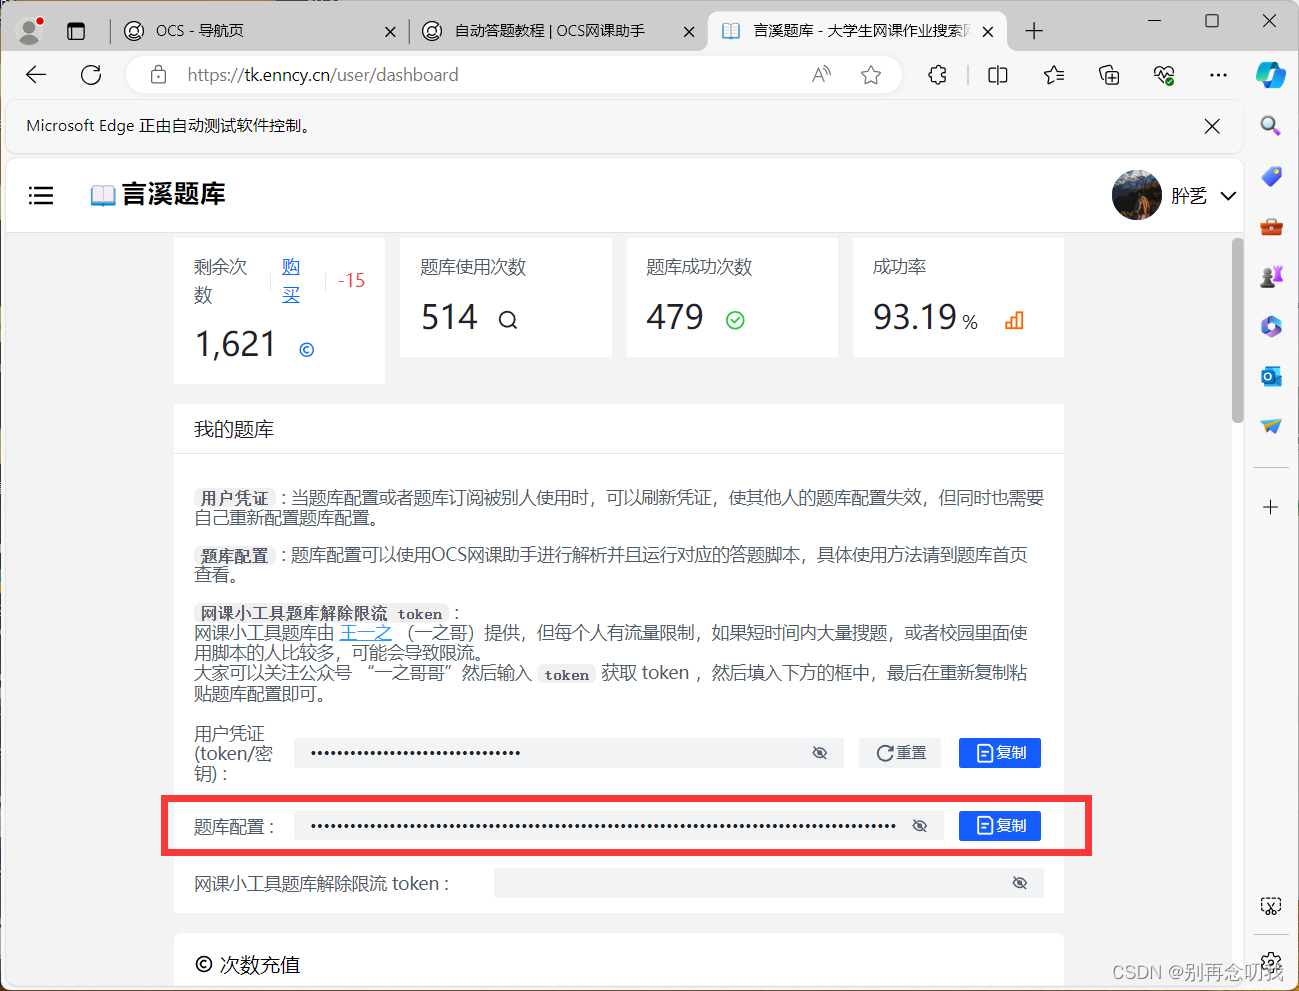Click the copyright coin icon beside 1,621

[x=307, y=349]
